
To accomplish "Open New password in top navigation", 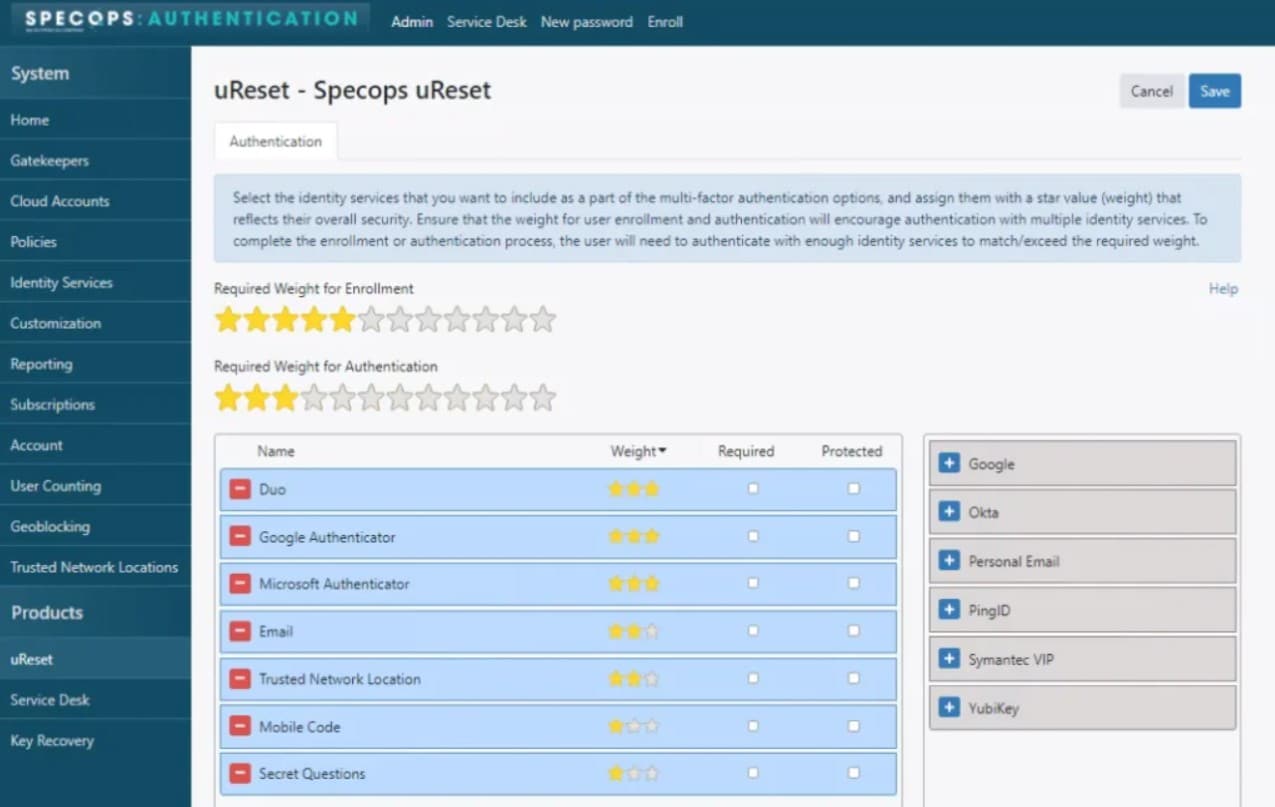I will tap(587, 22).
